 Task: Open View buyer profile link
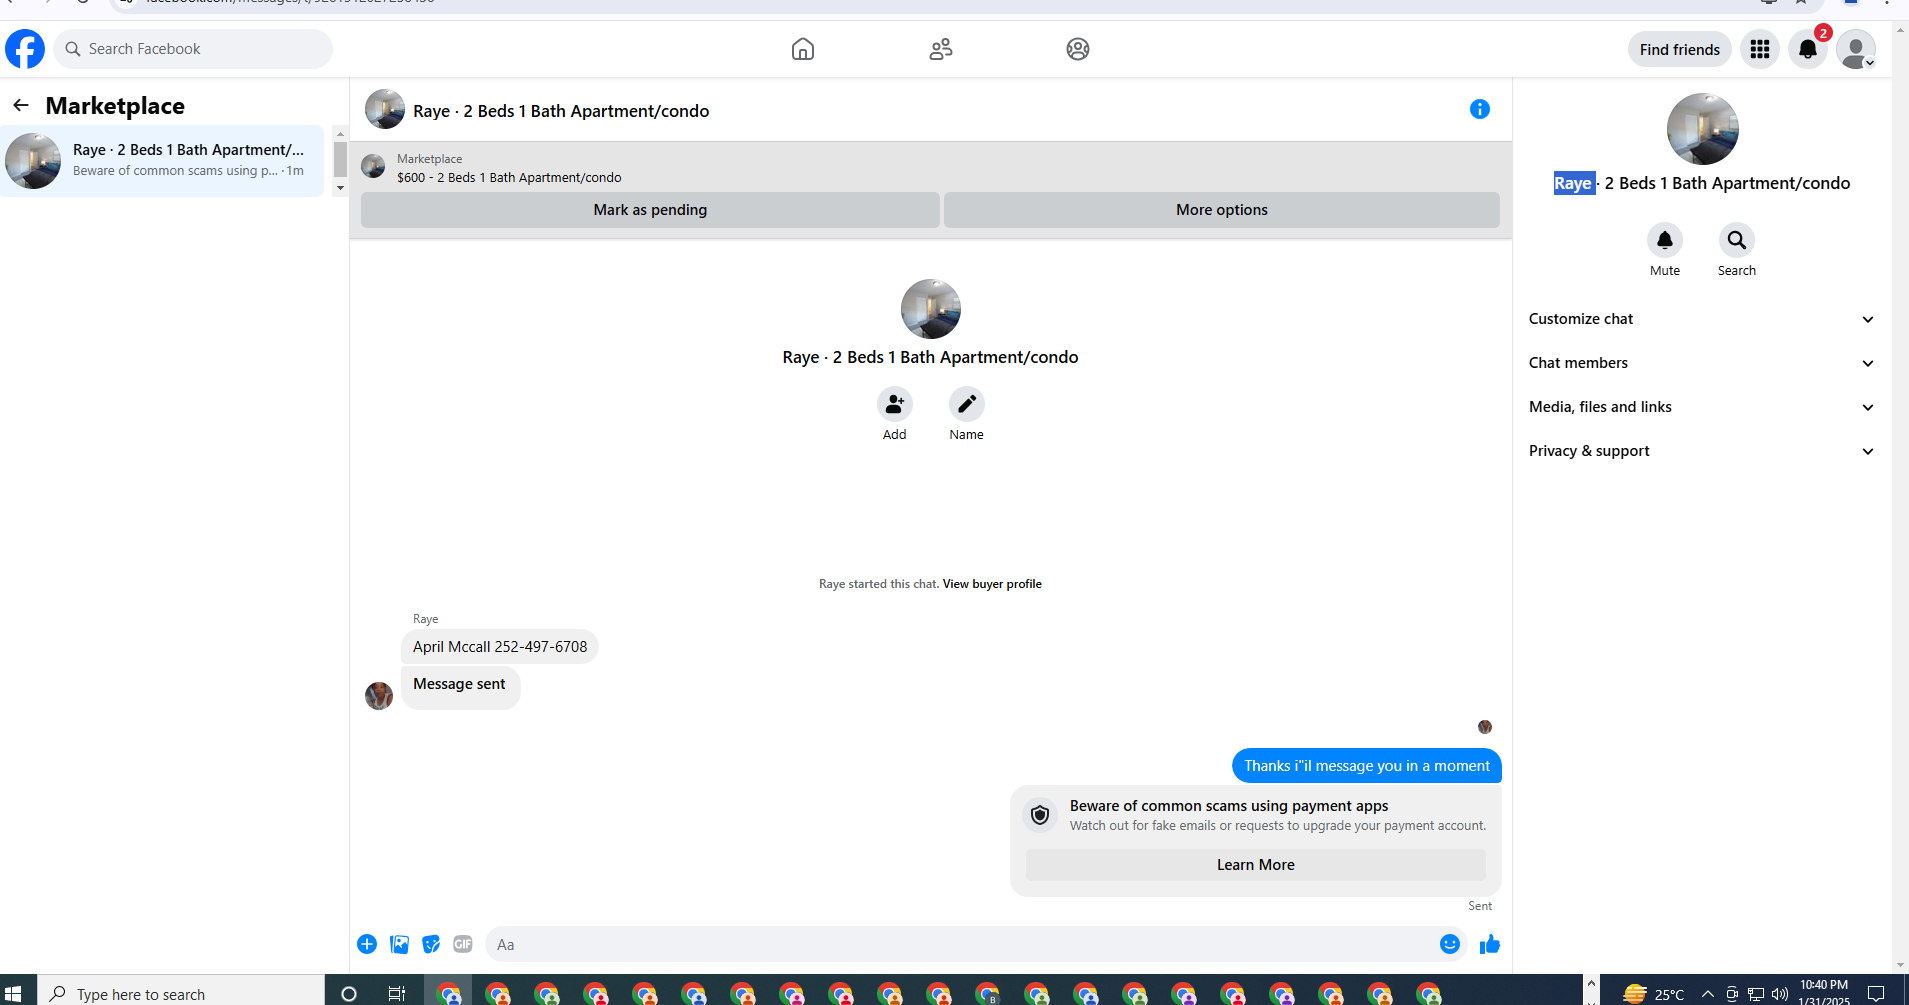pyautogui.click(x=992, y=584)
